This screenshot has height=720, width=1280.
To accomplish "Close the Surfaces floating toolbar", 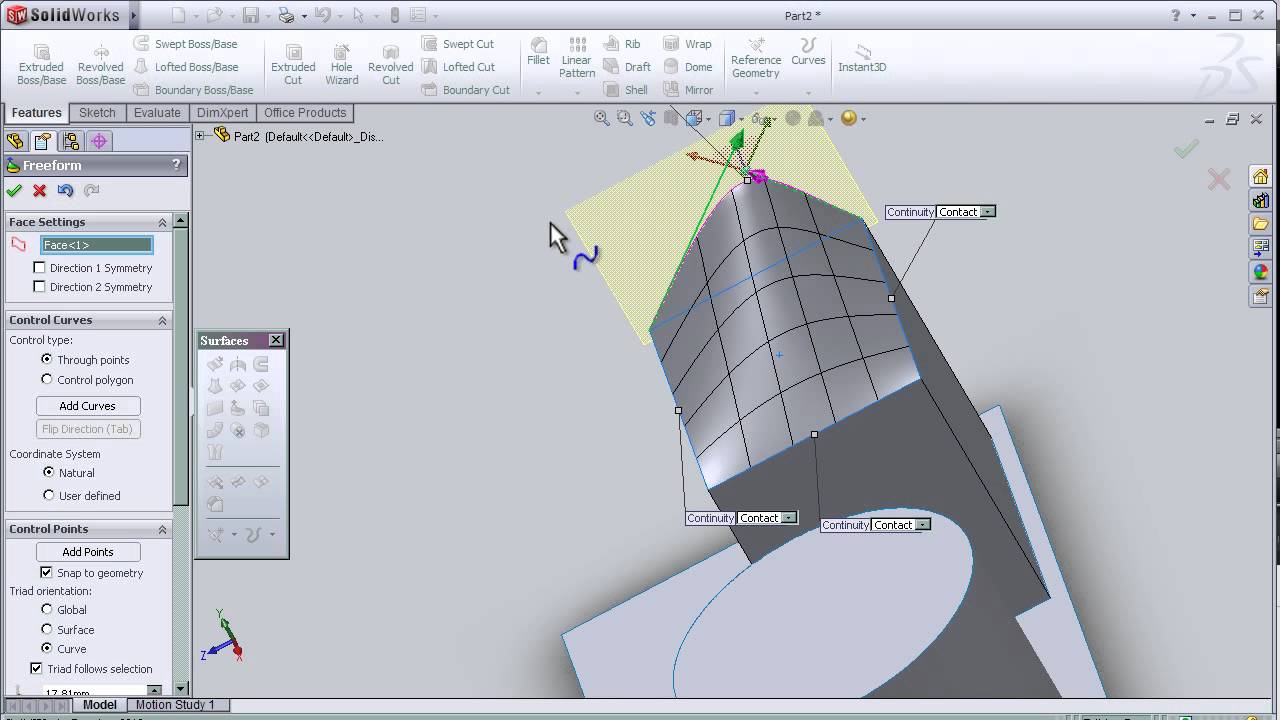I will 276,340.
